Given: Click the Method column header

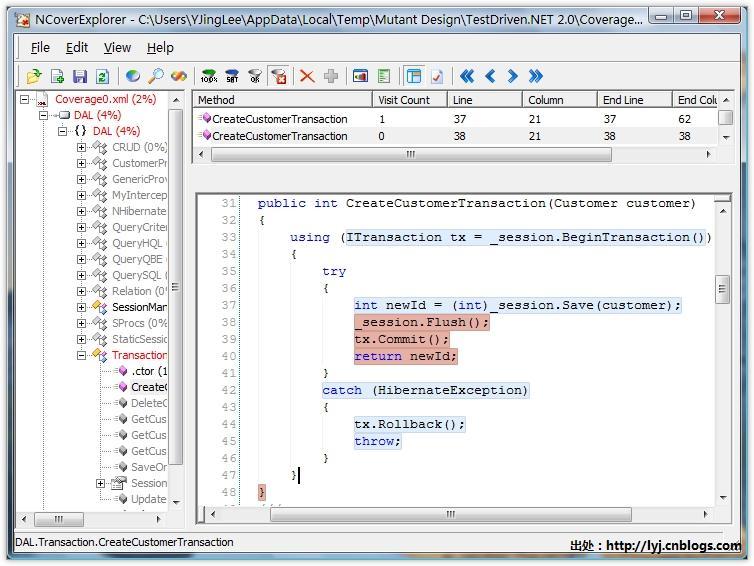Looking at the screenshot, I should coord(216,100).
